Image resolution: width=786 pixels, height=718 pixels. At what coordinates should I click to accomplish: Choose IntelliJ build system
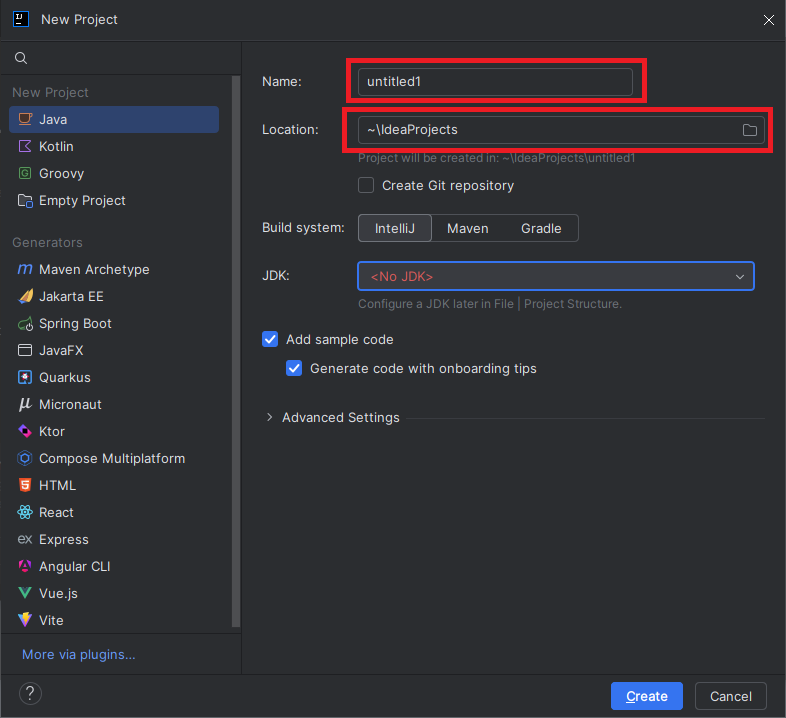tap(395, 228)
